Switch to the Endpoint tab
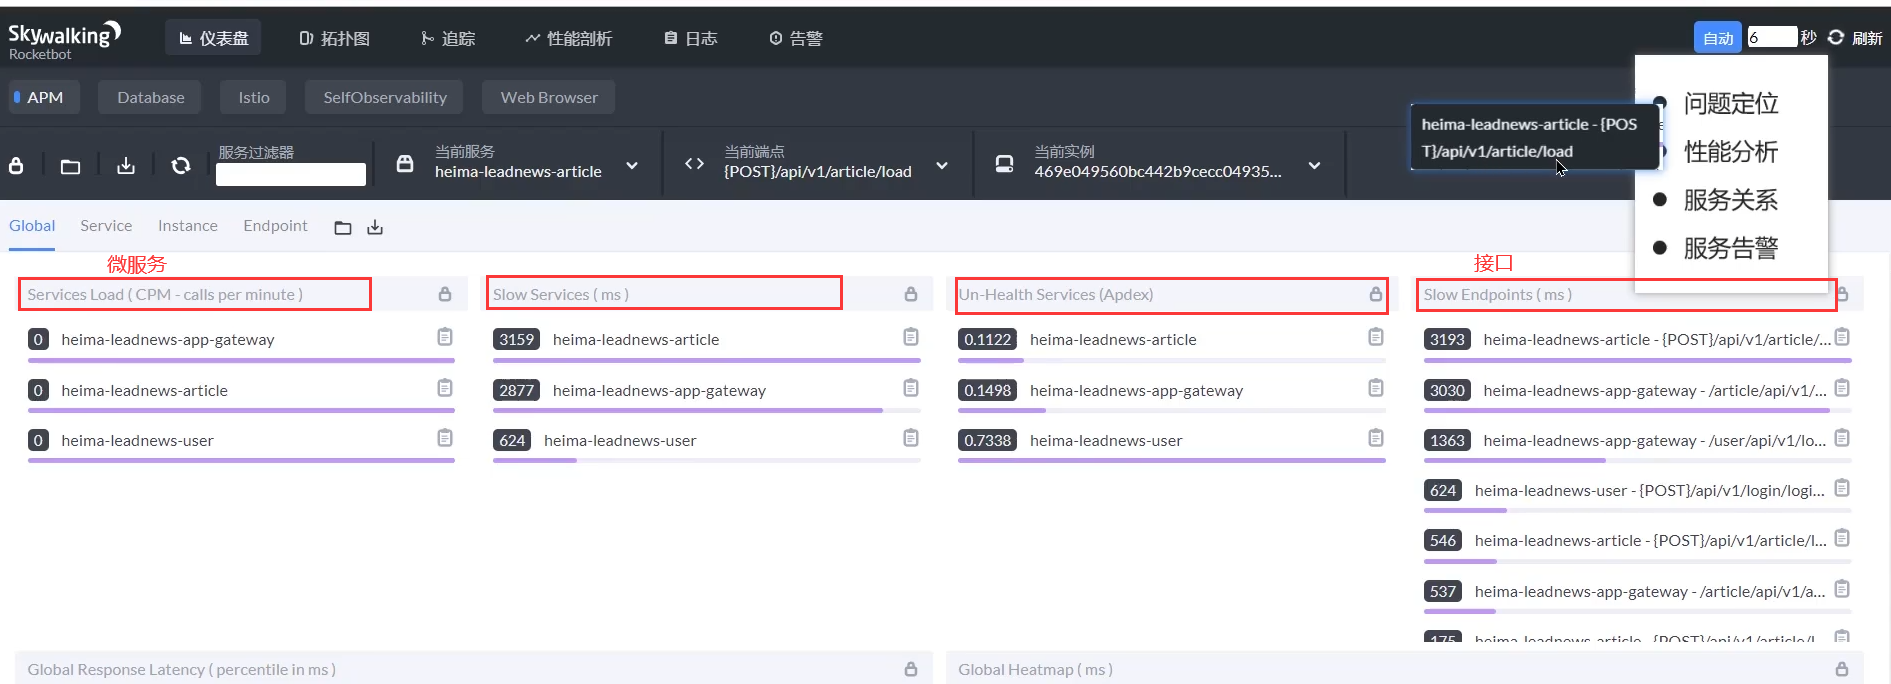Image resolution: width=1891 pixels, height=684 pixels. tap(275, 226)
